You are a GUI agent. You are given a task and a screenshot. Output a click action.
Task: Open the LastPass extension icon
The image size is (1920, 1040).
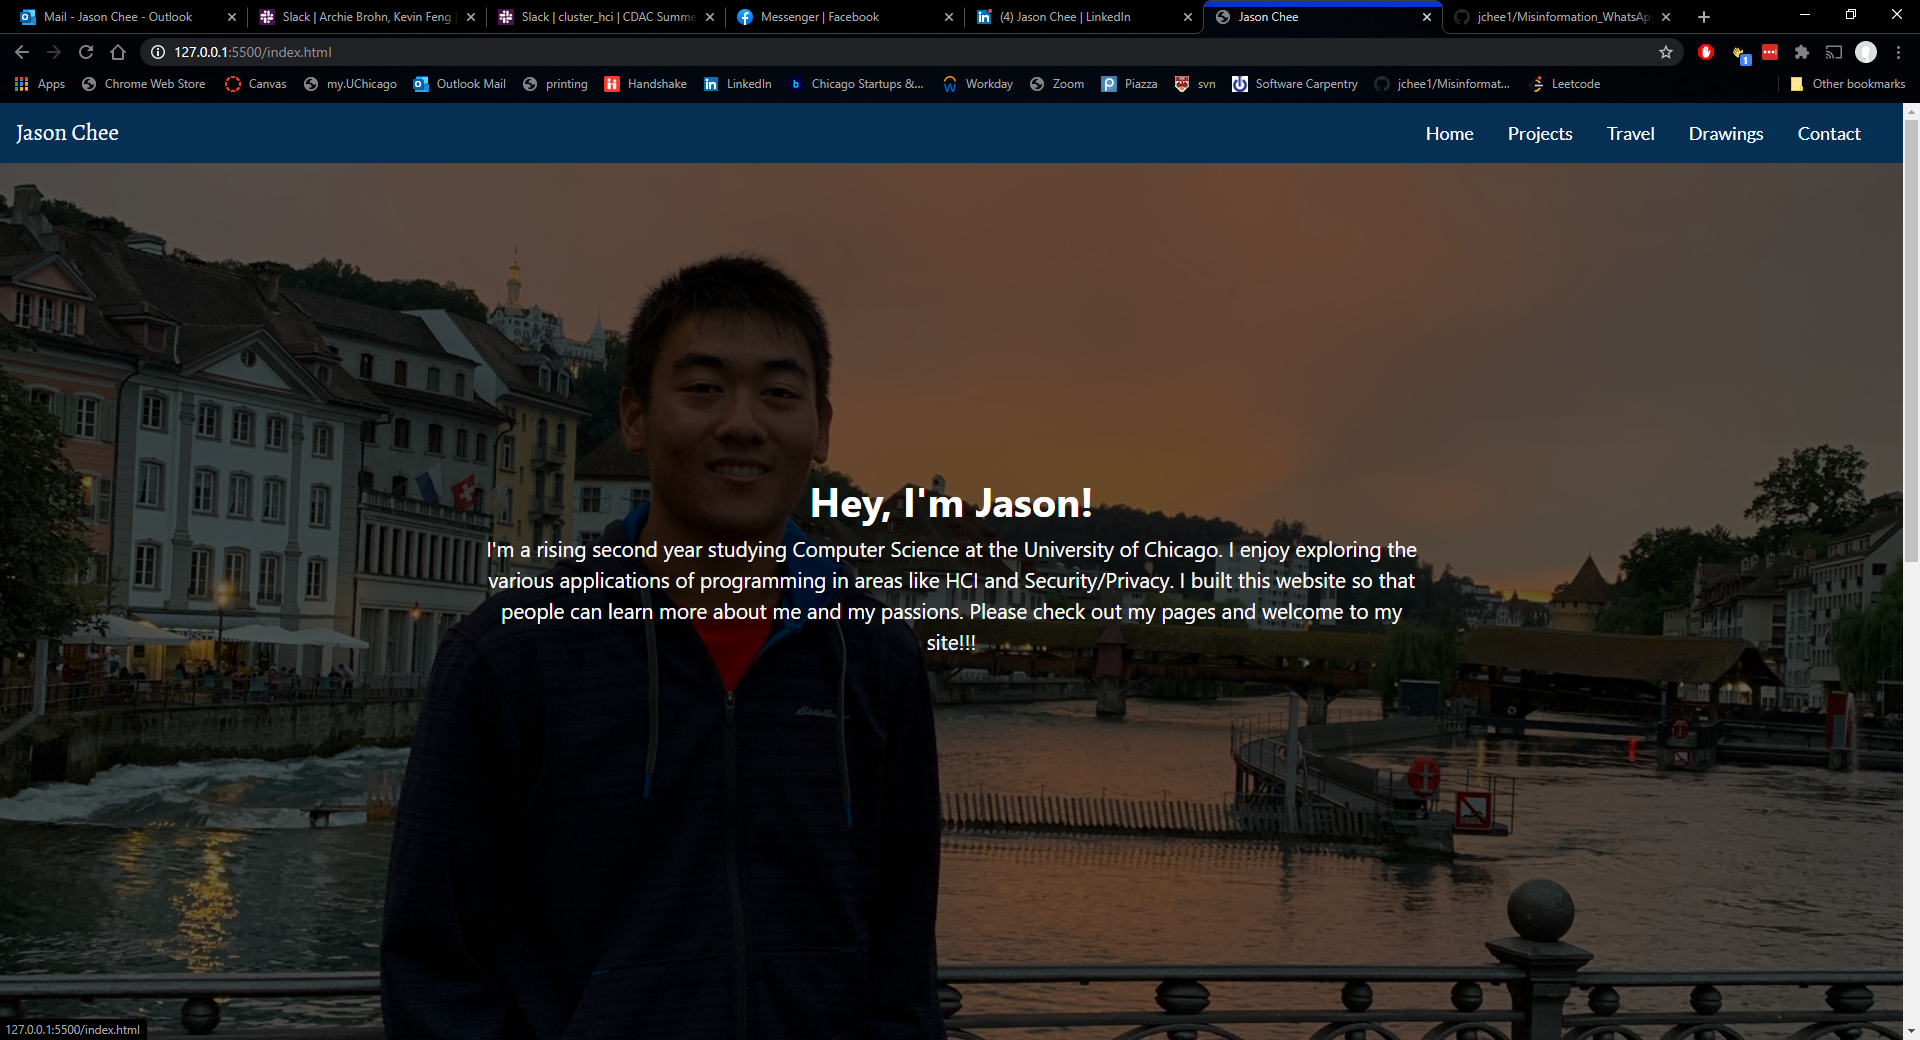click(1770, 52)
